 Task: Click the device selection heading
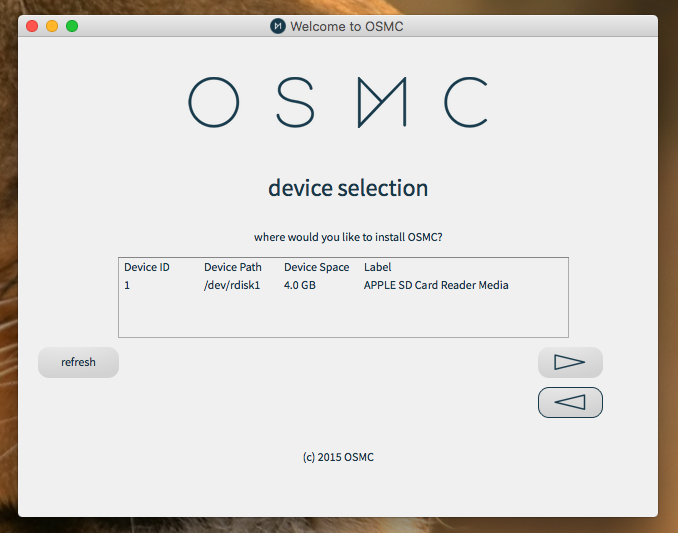[348, 188]
